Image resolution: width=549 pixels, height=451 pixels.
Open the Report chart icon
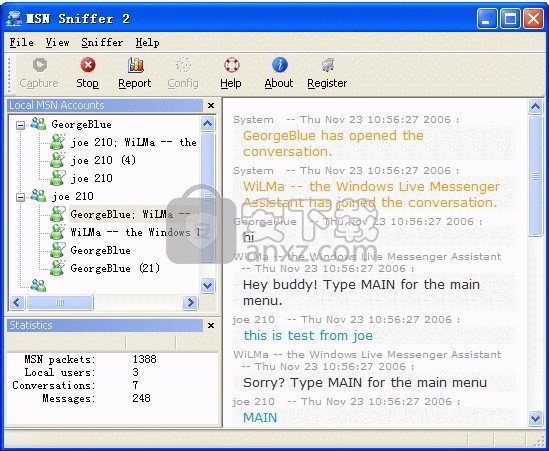pyautogui.click(x=135, y=65)
